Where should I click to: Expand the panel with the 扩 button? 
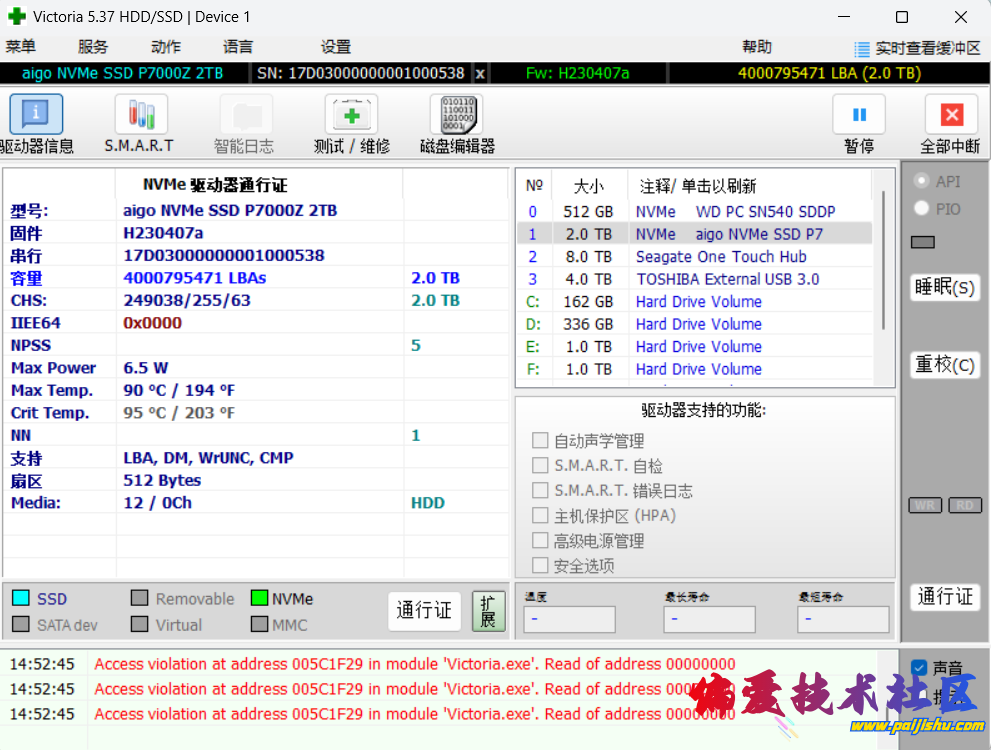pyautogui.click(x=488, y=611)
